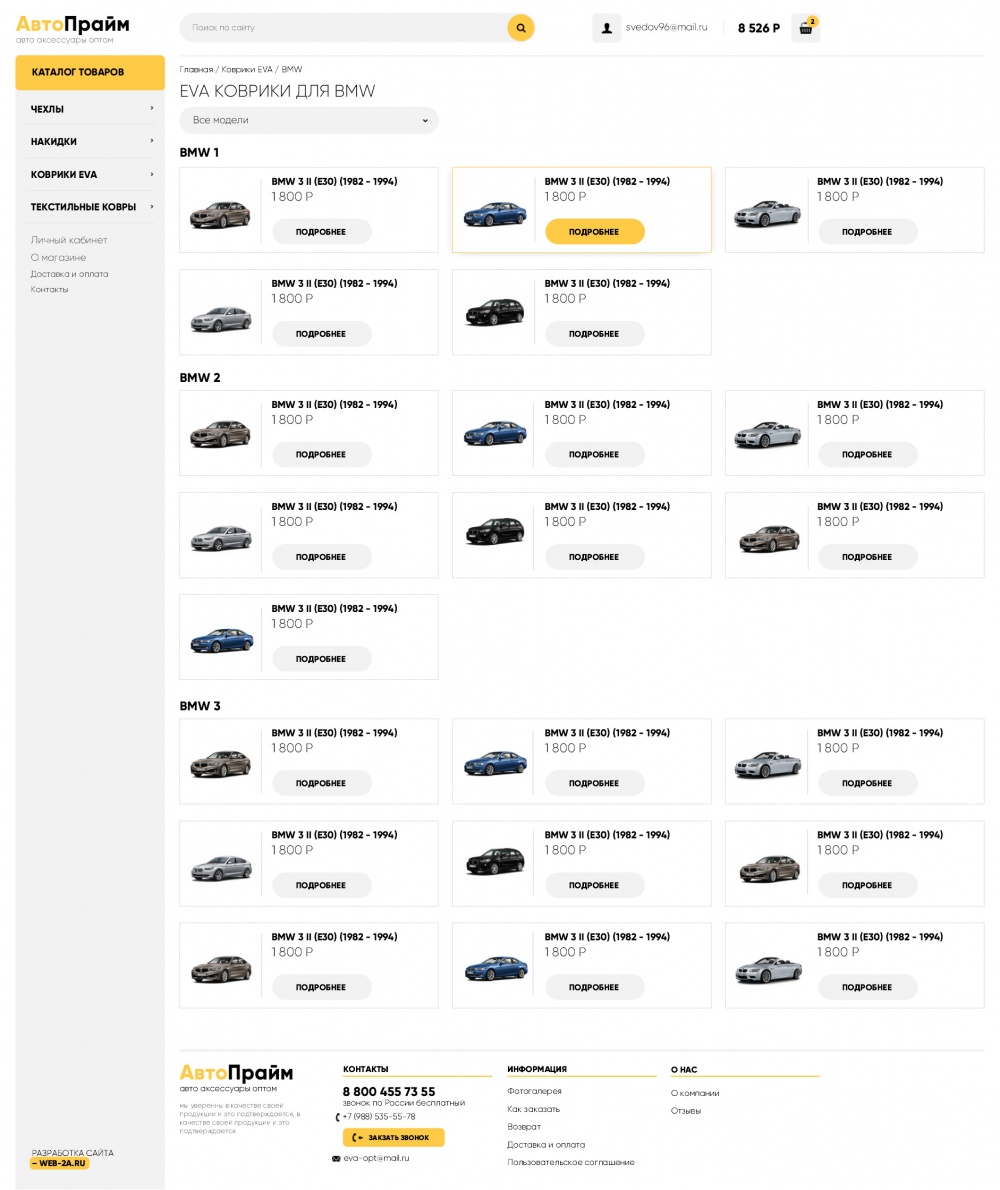Select КОВРИКИ EVA in the sidebar menu

(x=64, y=174)
